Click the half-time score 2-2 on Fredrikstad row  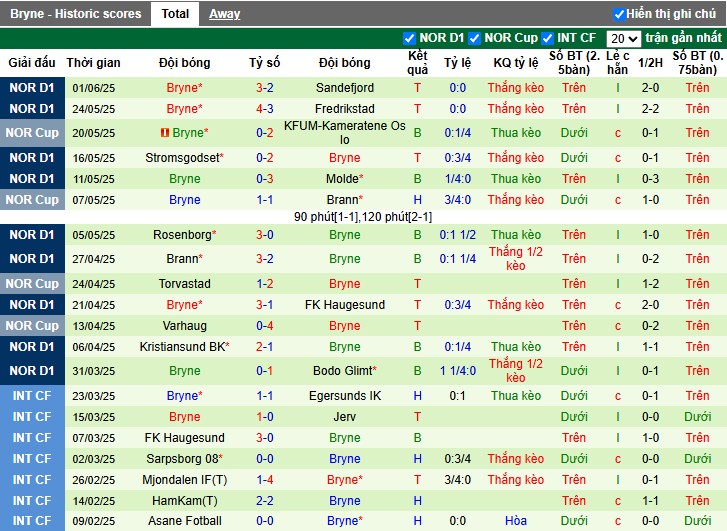(x=650, y=109)
